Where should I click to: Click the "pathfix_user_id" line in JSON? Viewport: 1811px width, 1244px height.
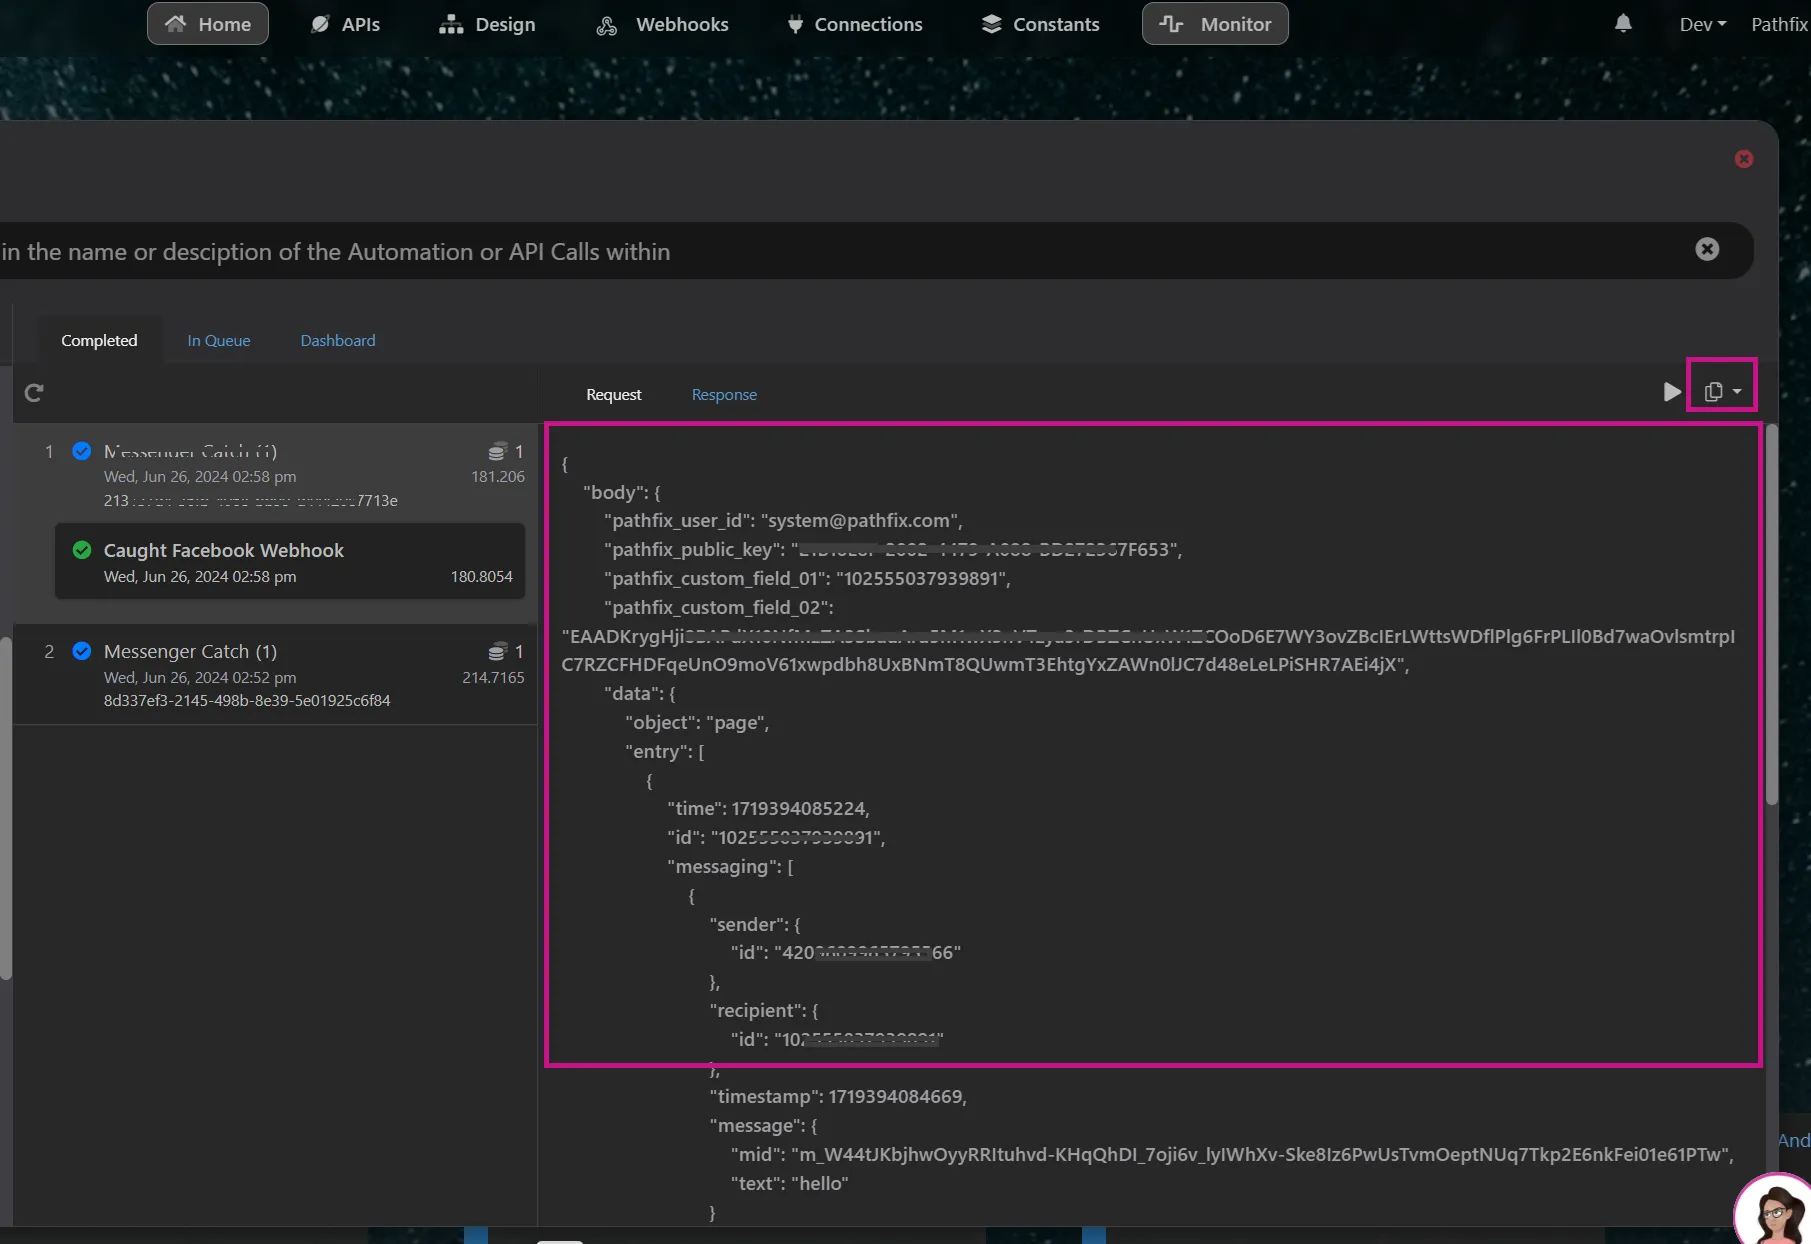coord(783,520)
